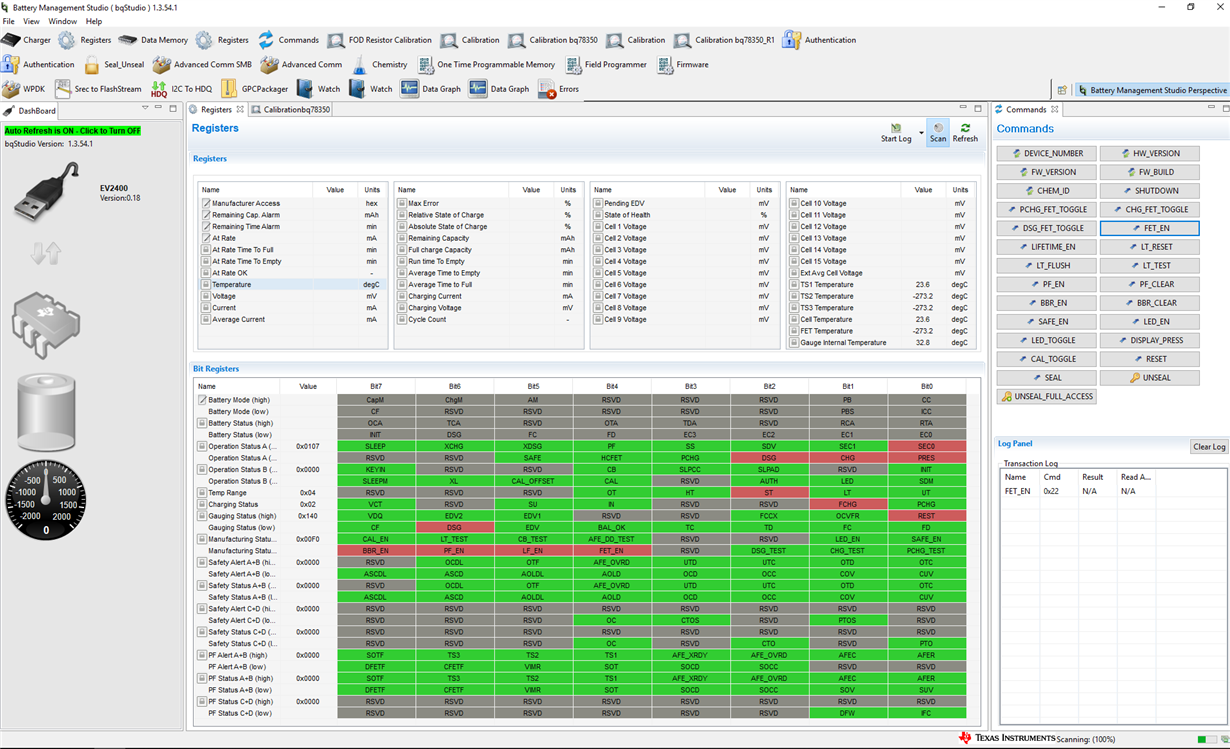The height and width of the screenshot is (749, 1230).
Task: Toggle Charging Status row checkbox
Action: [x=202, y=504]
